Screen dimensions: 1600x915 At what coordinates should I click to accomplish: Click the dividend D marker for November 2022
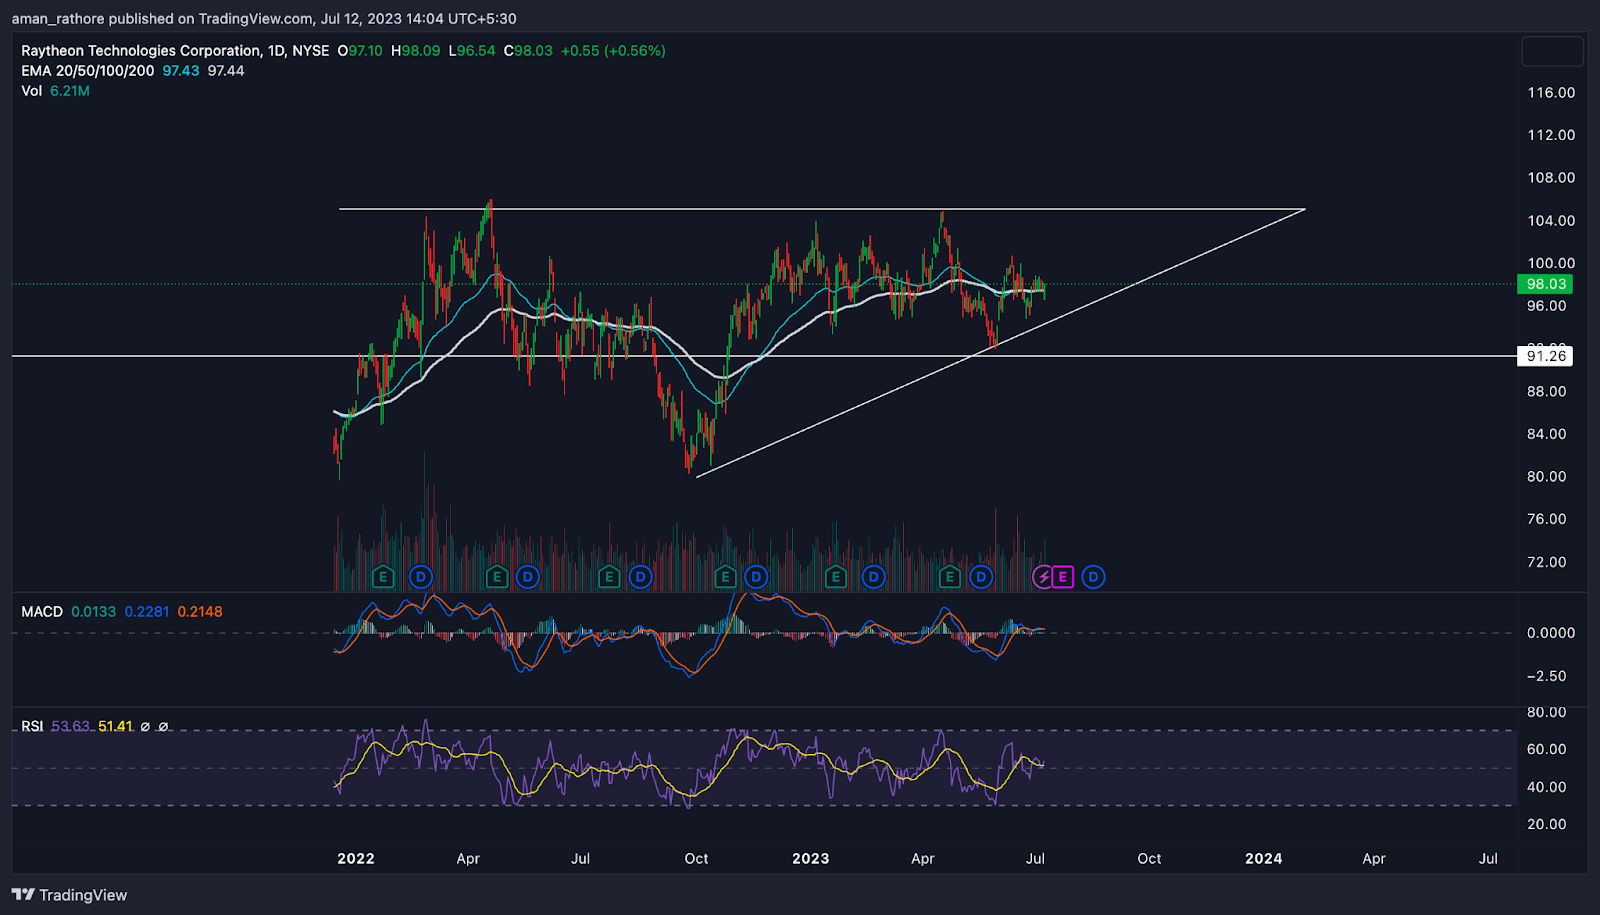[757, 577]
